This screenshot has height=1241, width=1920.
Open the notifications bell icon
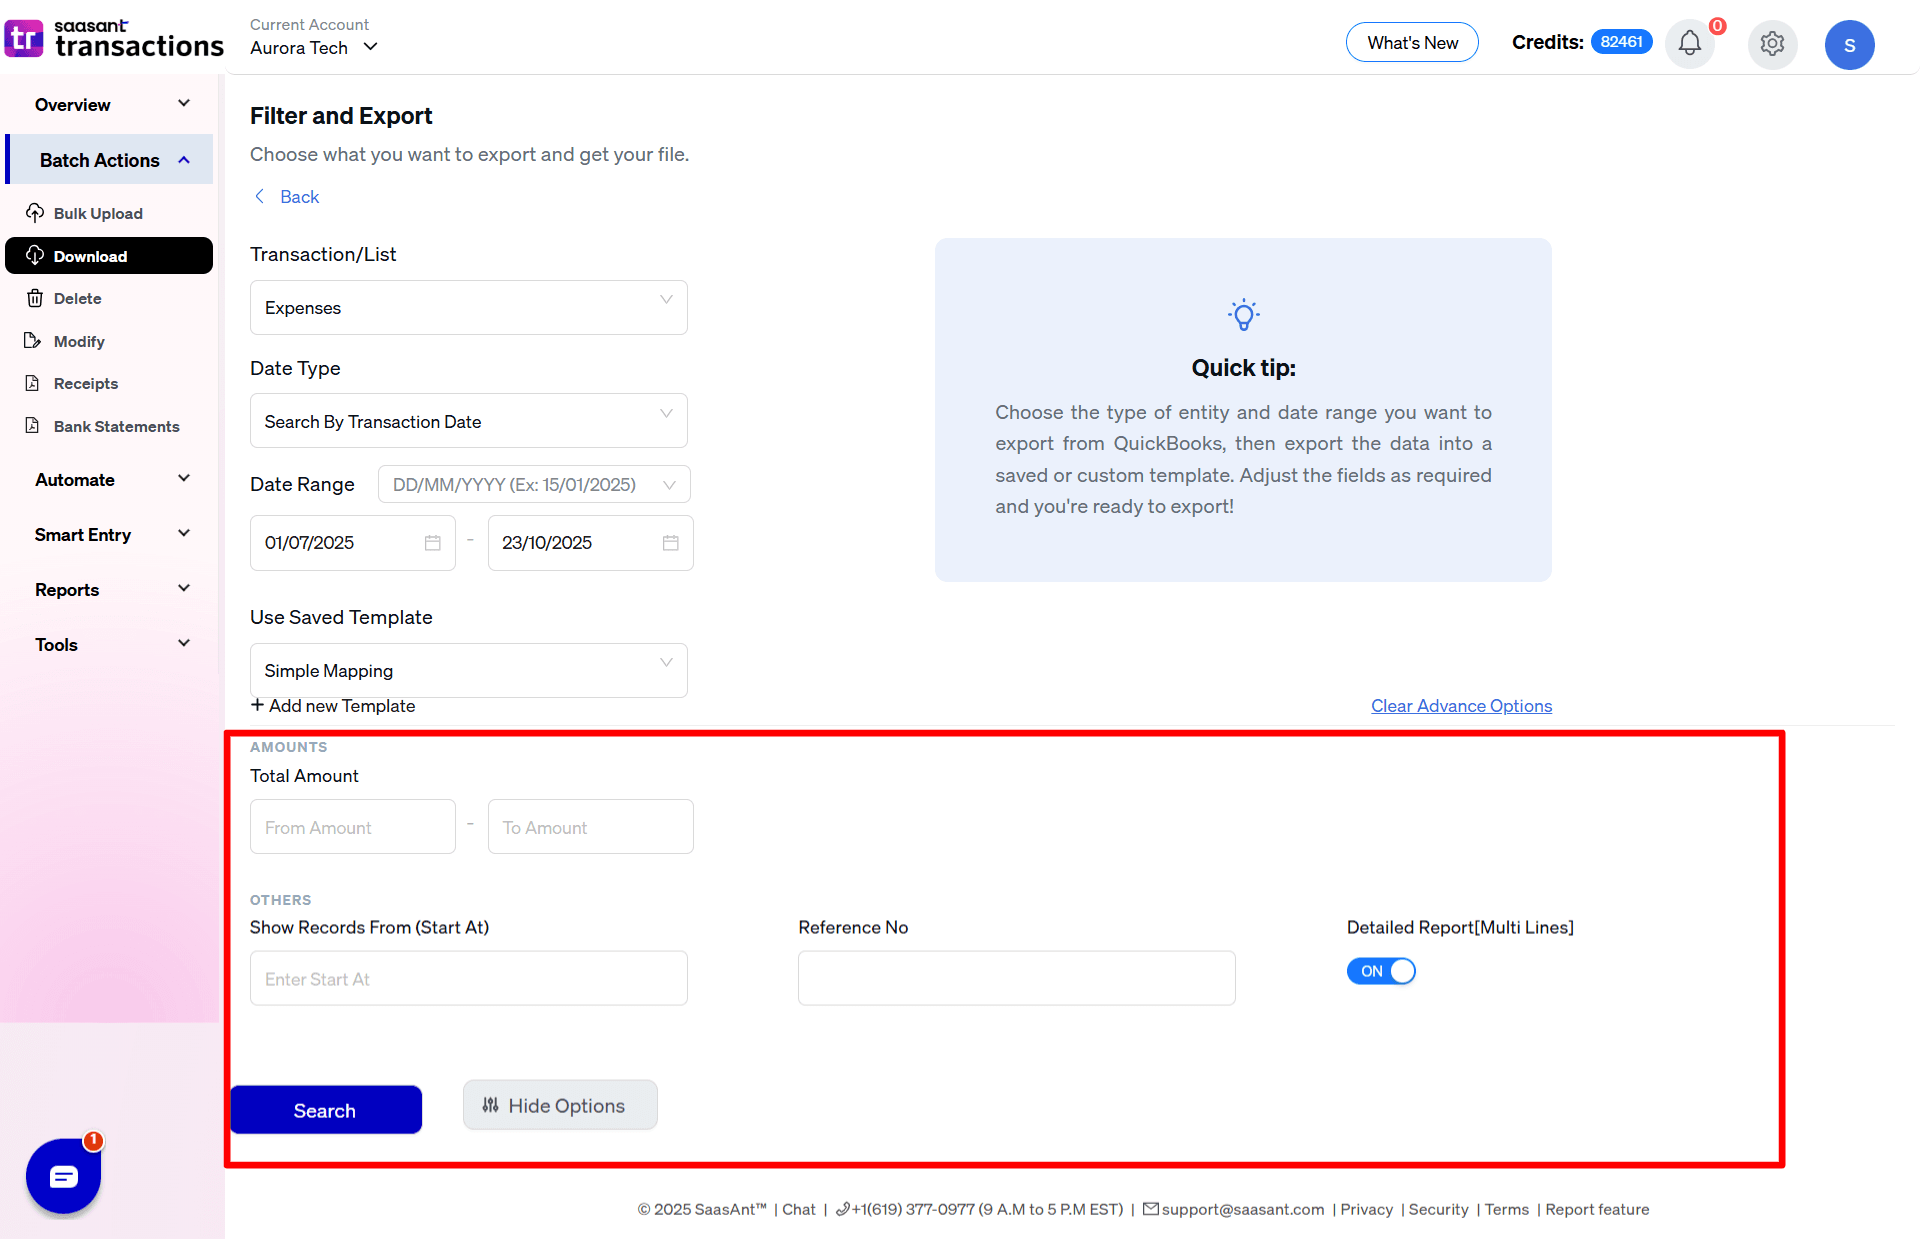(x=1690, y=44)
